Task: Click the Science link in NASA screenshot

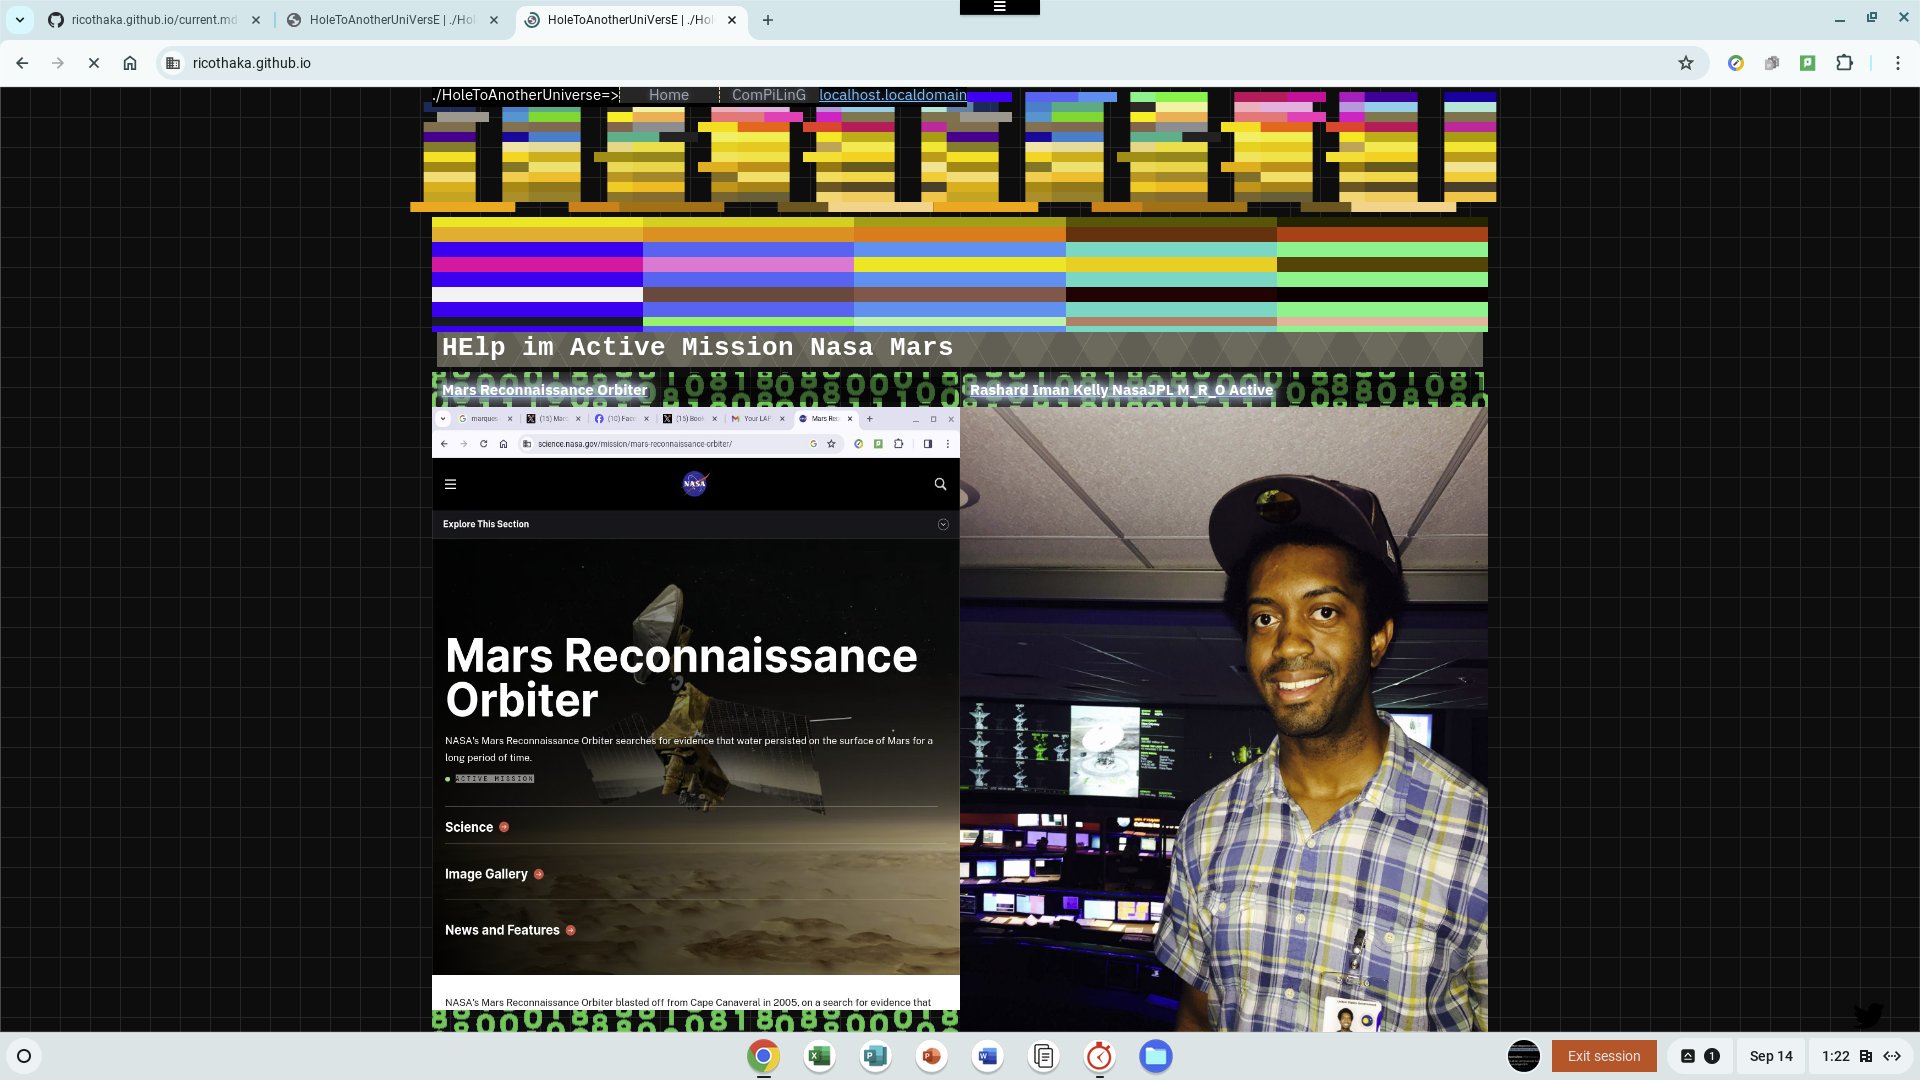Action: pos(477,827)
